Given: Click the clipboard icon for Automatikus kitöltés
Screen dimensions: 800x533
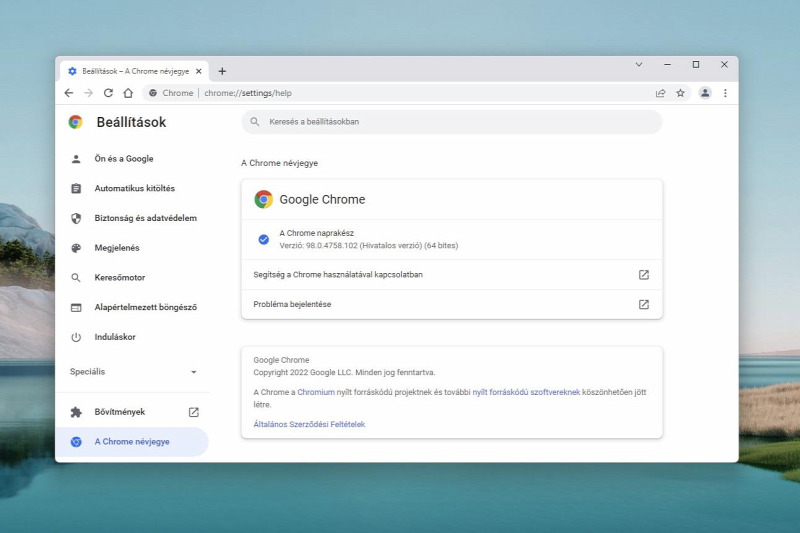Looking at the screenshot, I should pos(76,188).
